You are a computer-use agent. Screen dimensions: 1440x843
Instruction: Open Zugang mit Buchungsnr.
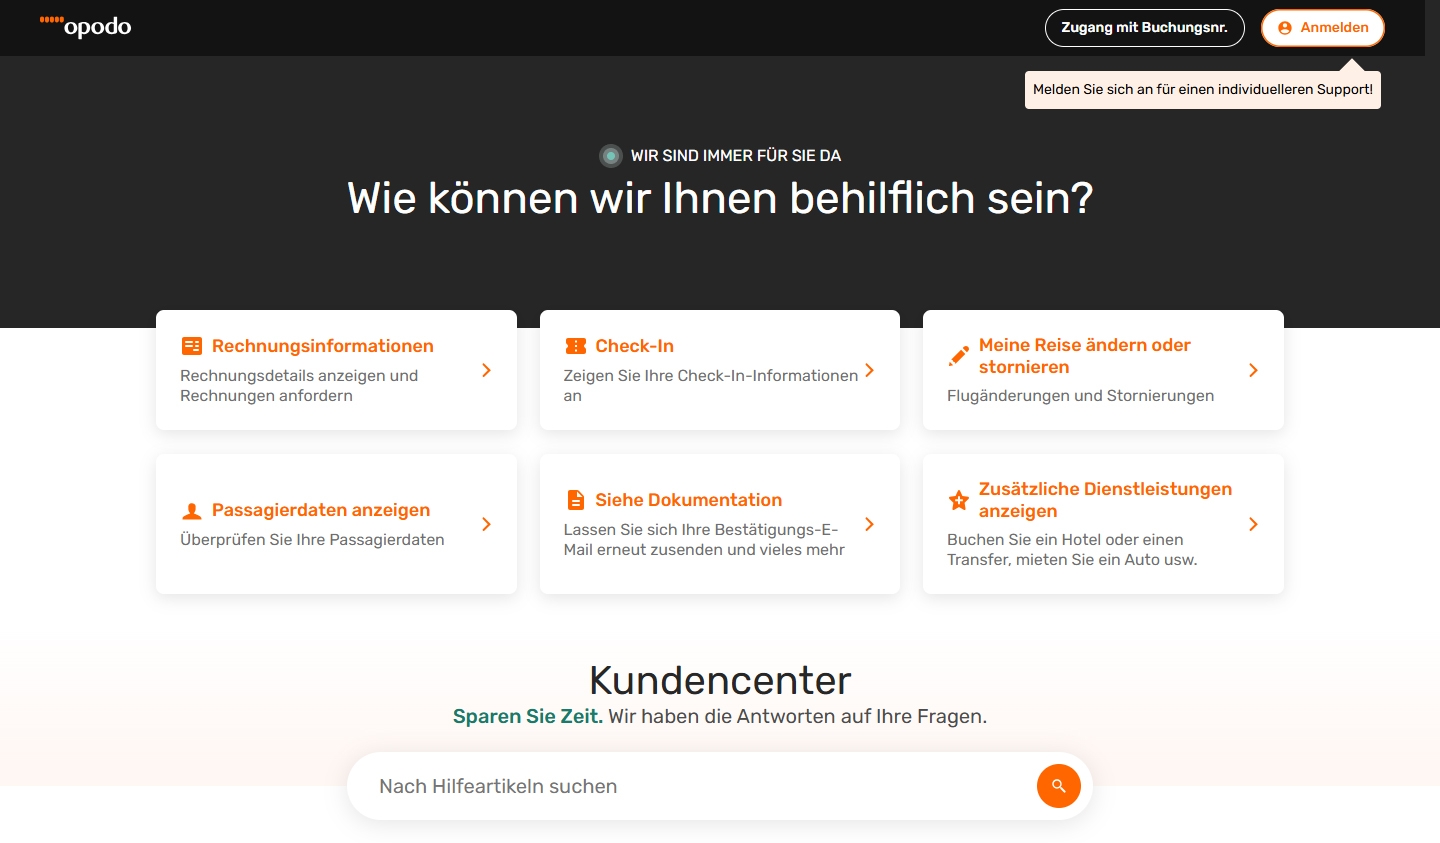click(x=1144, y=27)
